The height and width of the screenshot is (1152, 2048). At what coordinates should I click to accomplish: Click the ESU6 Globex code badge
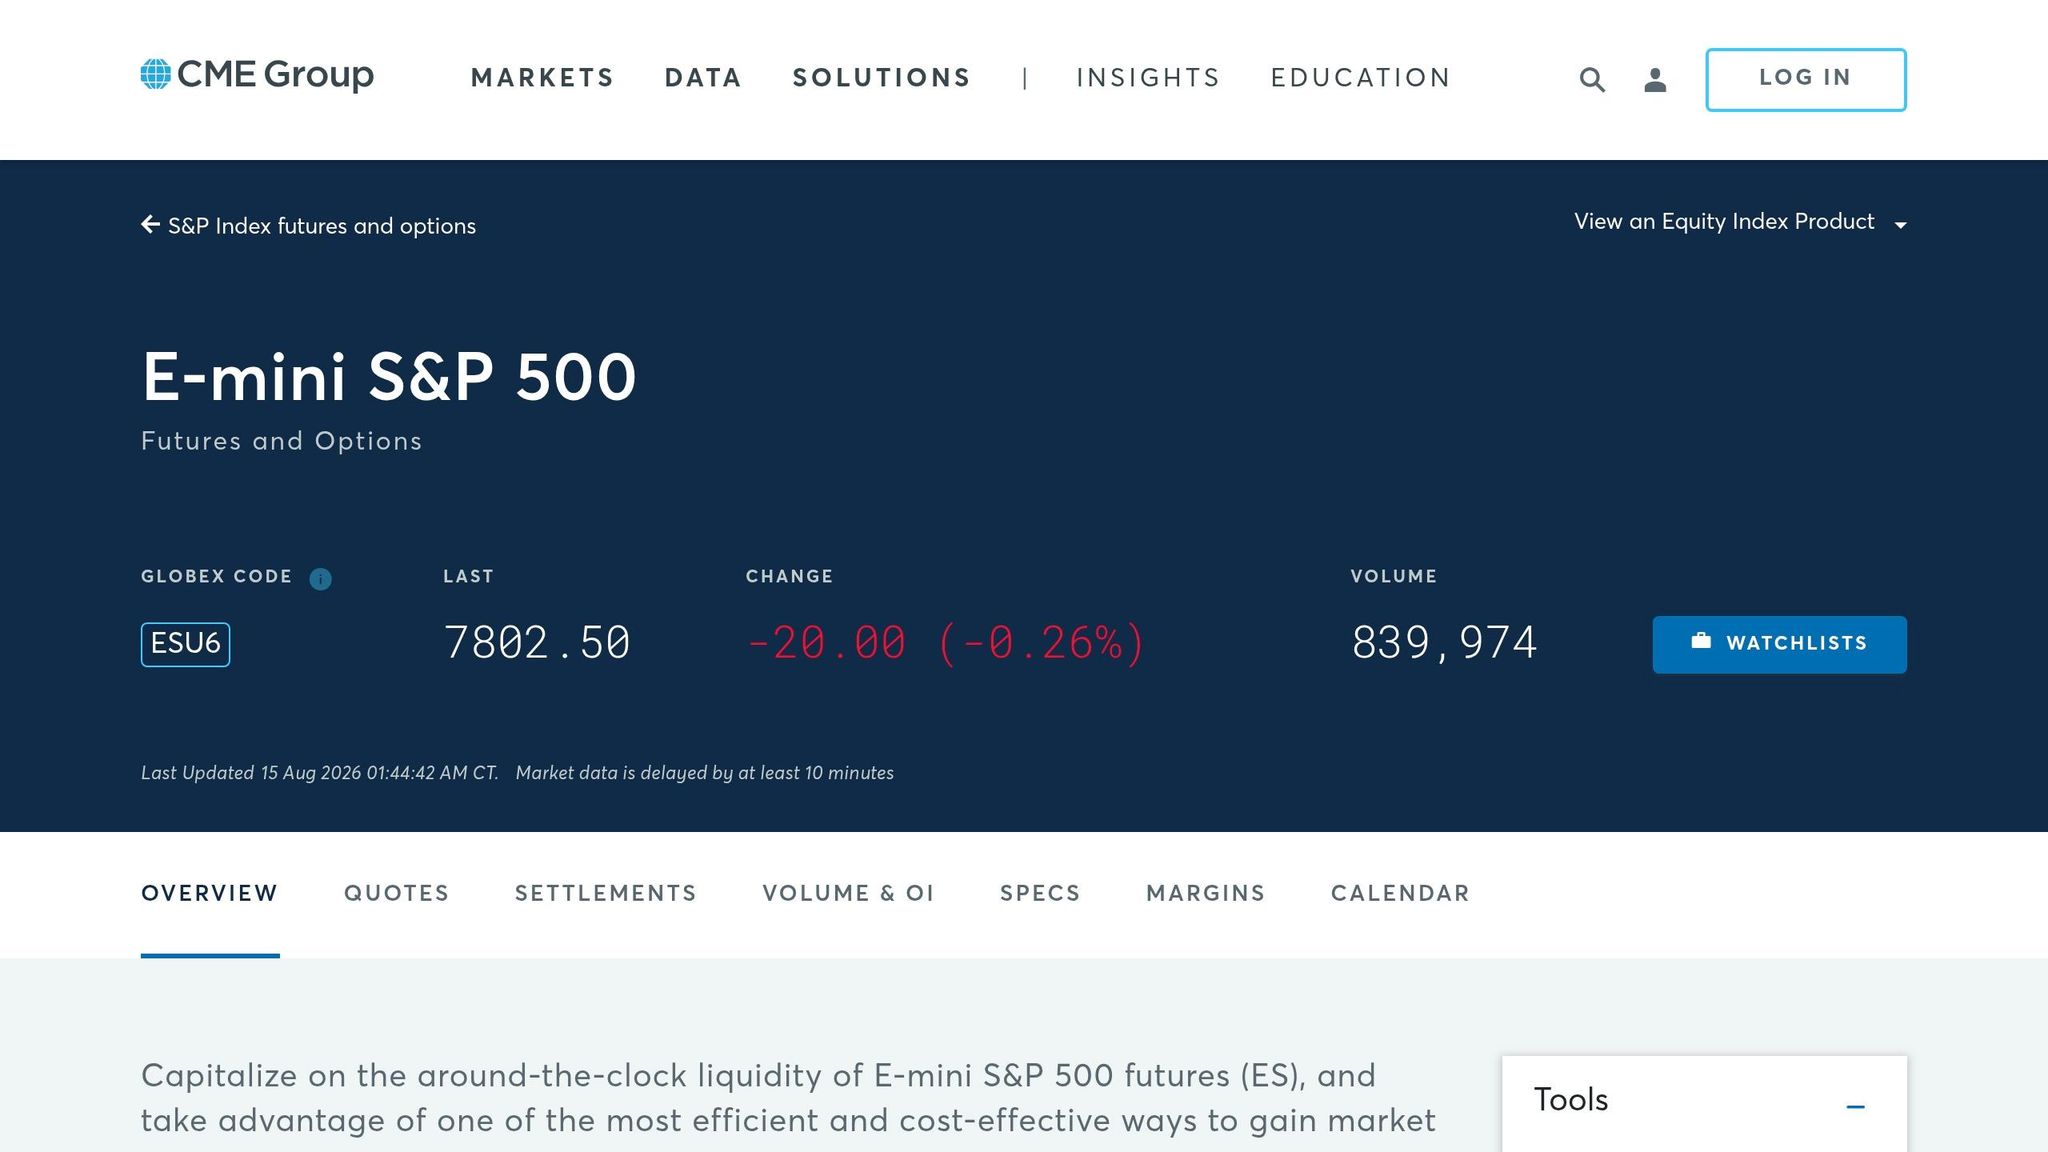(x=185, y=644)
